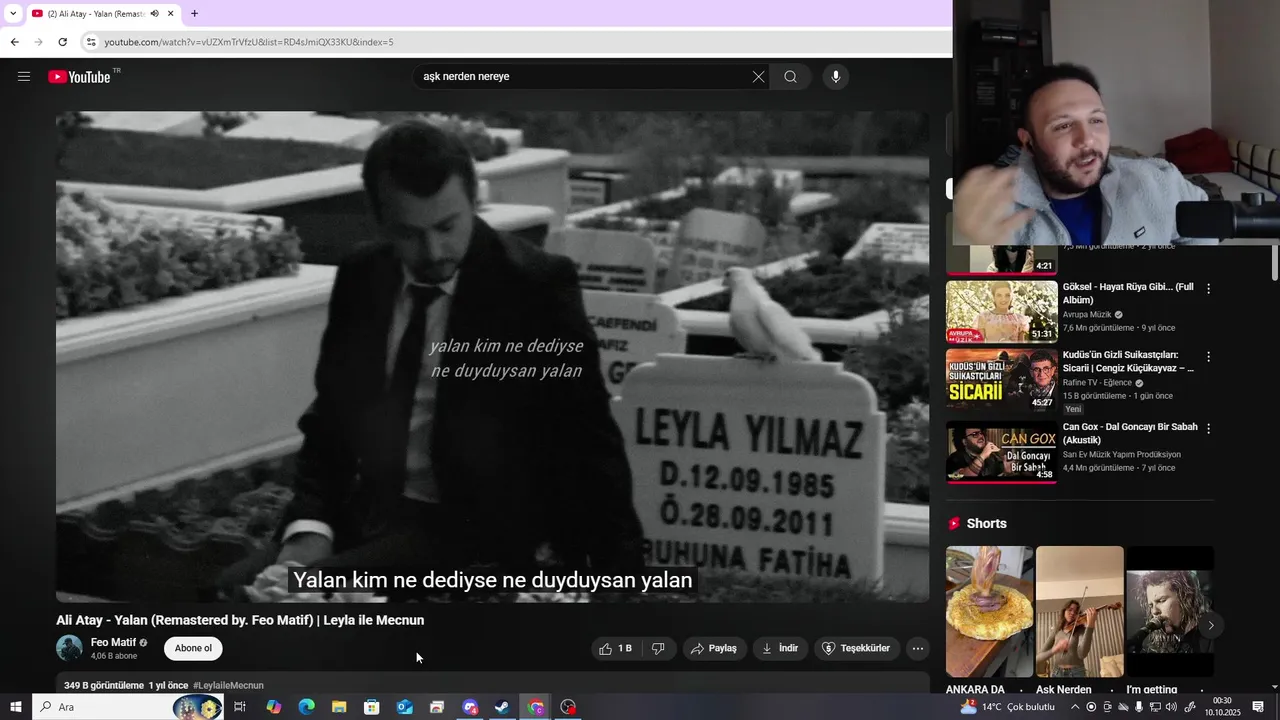
Task: Click San Ev Müzik Yapım Prodüksiyon text
Action: [x=1122, y=454]
